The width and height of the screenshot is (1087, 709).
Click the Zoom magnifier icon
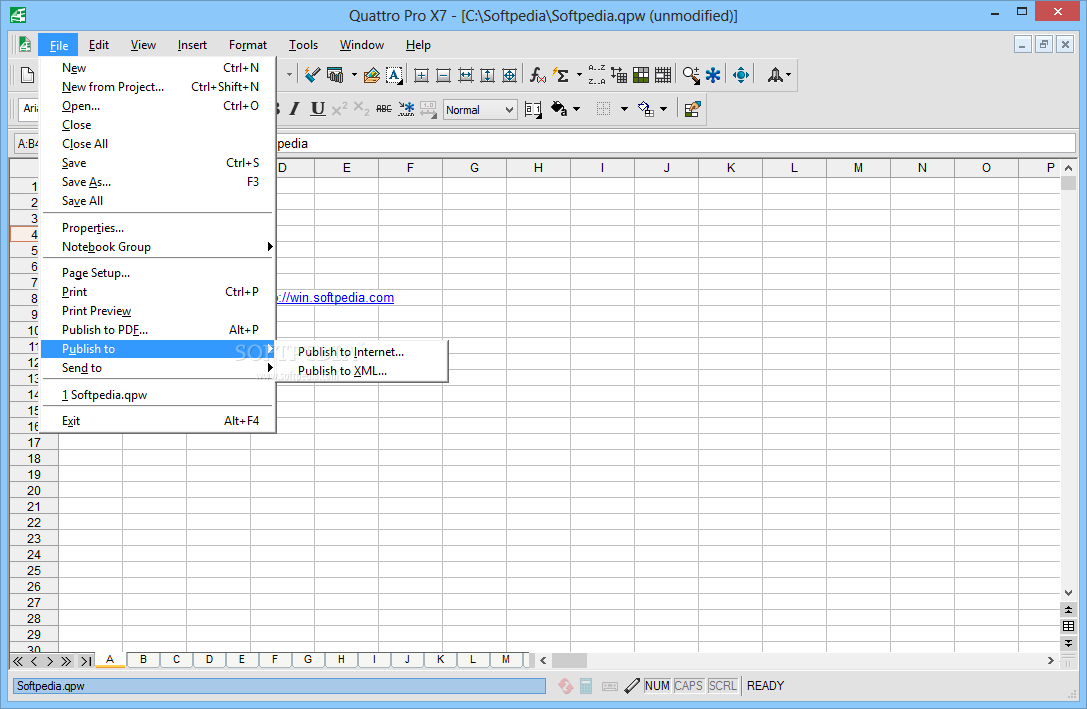pos(690,75)
